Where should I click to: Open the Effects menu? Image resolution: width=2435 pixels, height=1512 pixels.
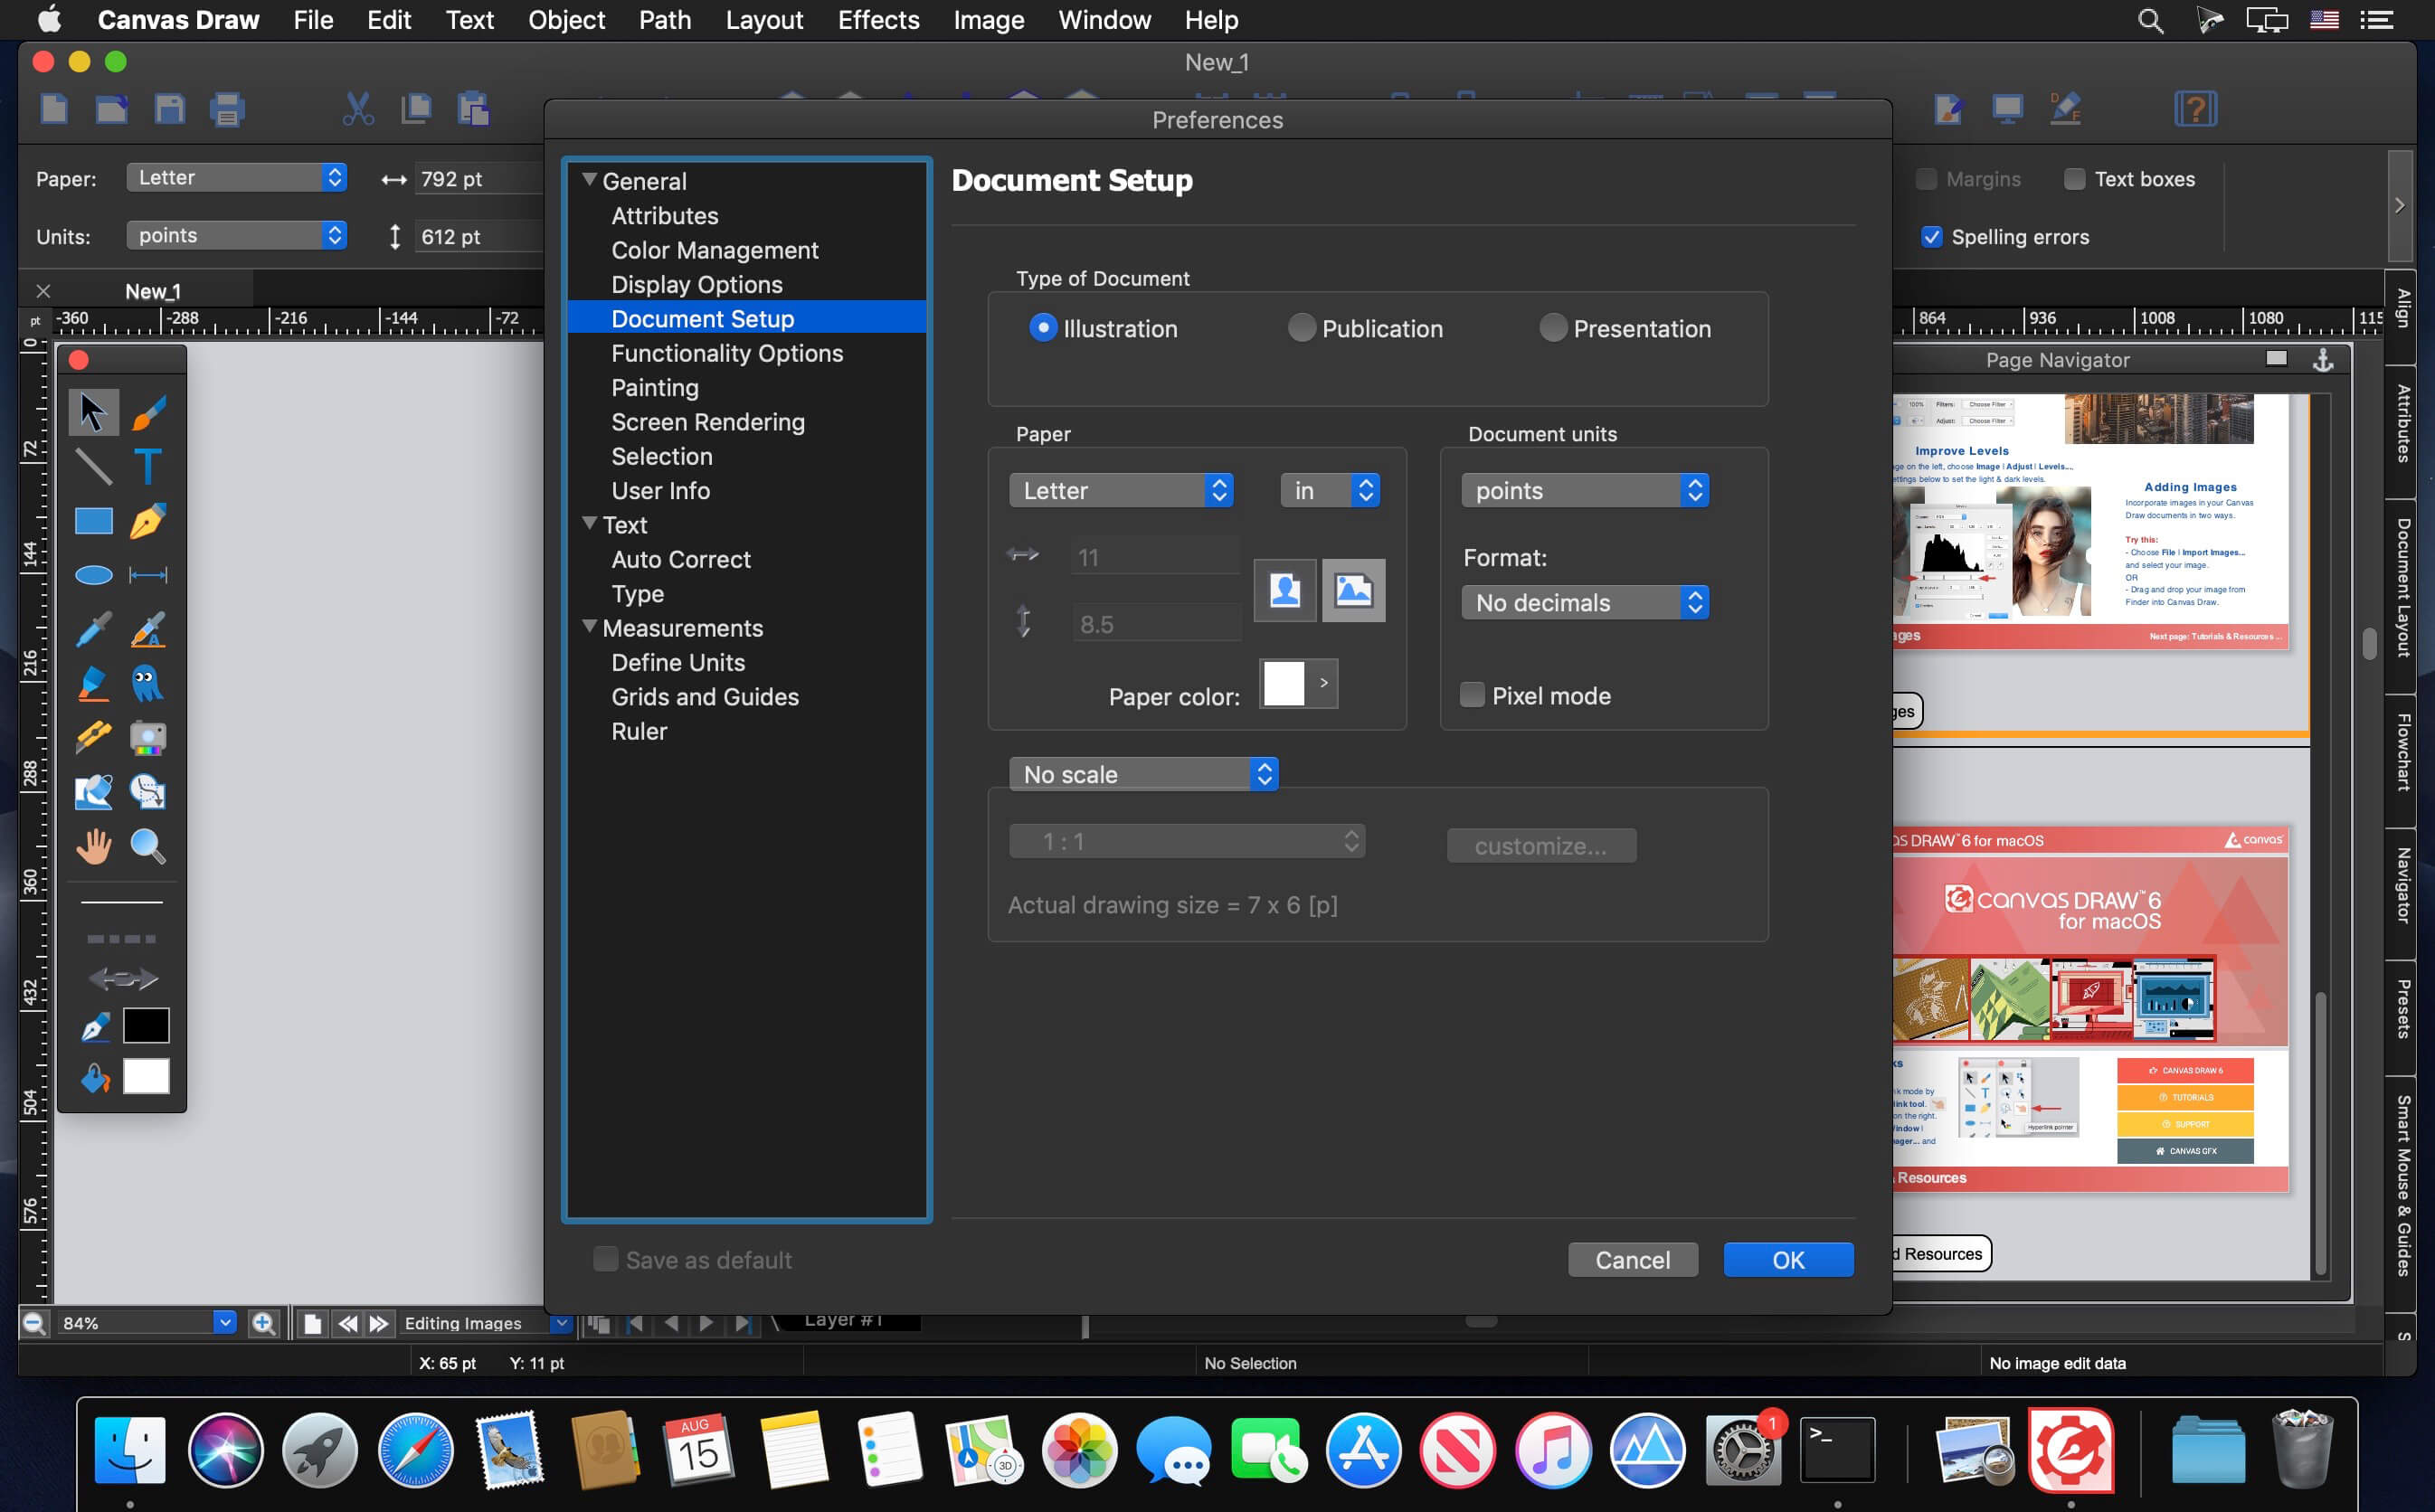(x=877, y=20)
